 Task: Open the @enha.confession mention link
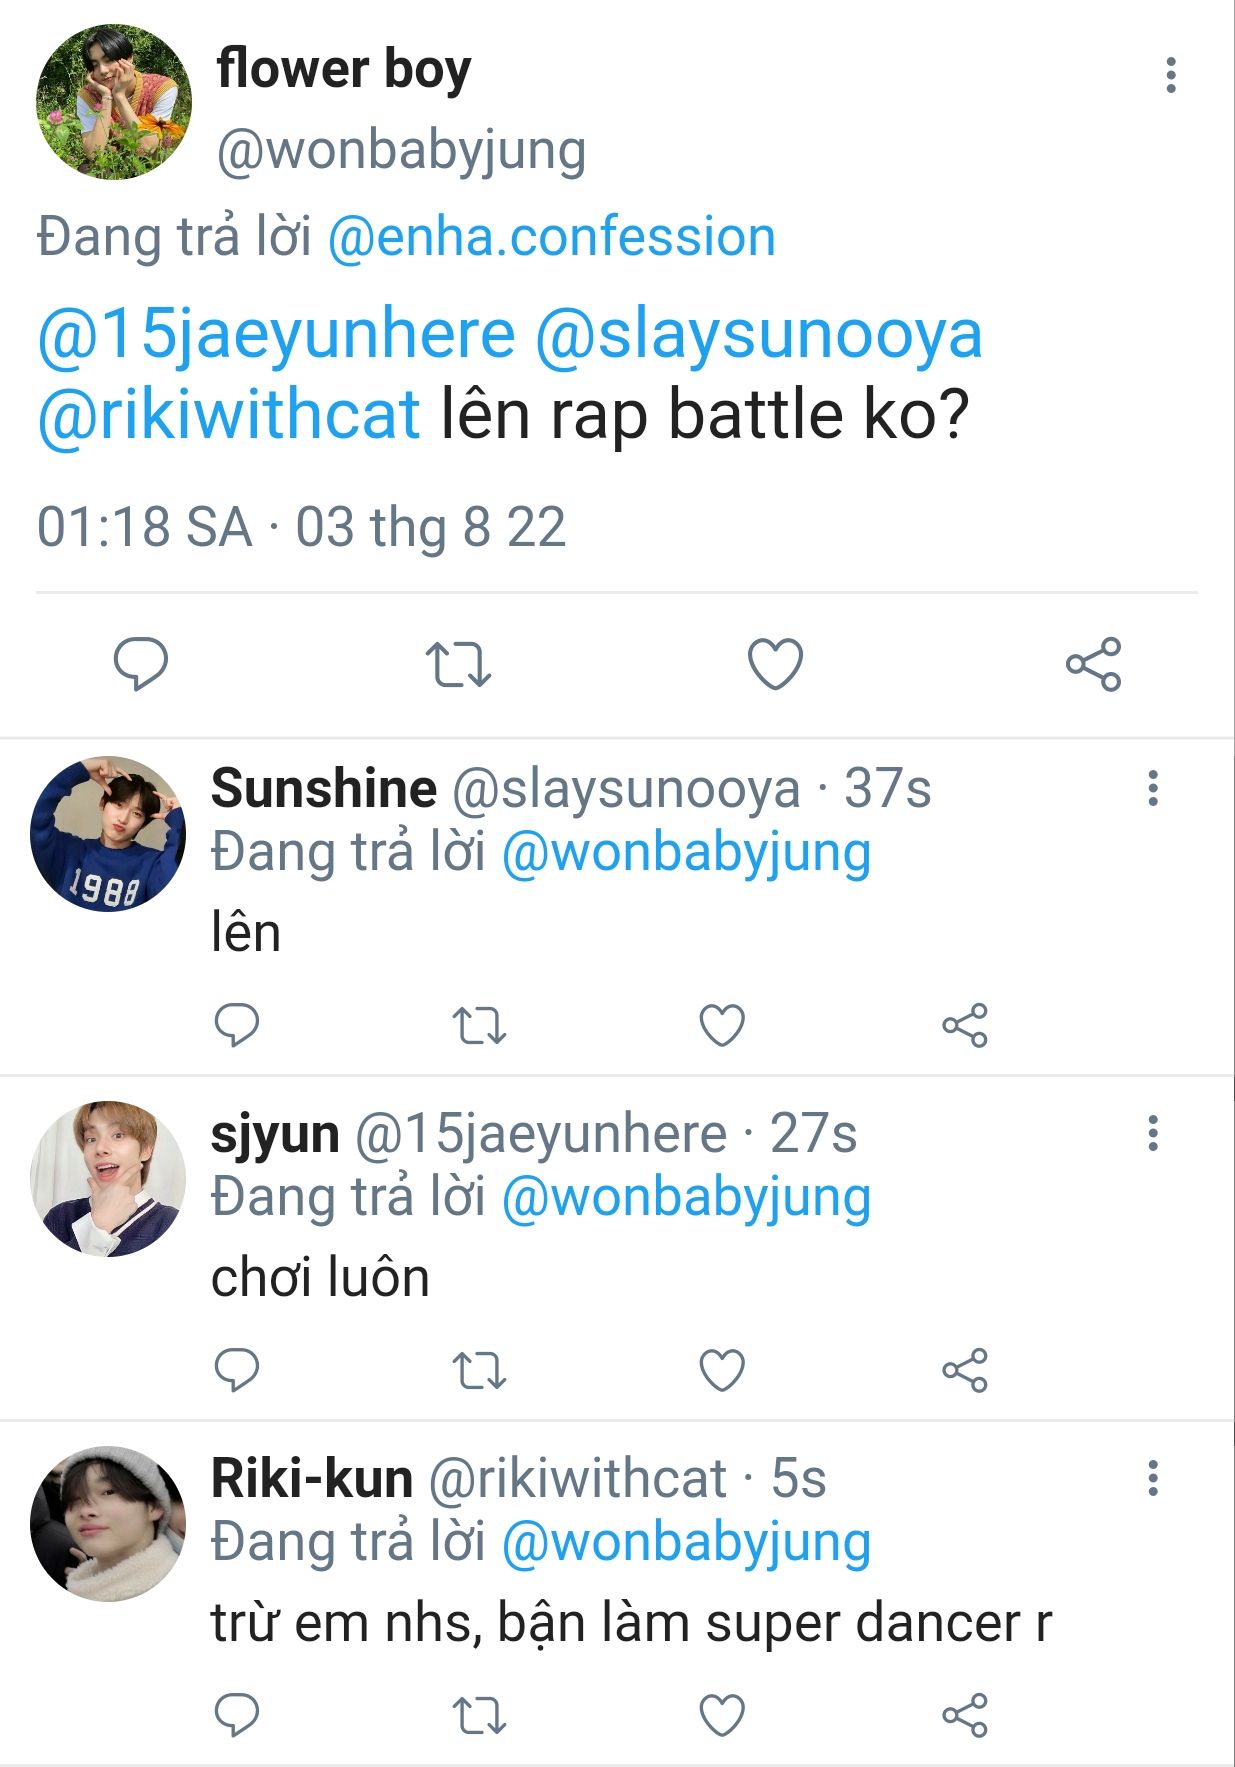tap(551, 238)
